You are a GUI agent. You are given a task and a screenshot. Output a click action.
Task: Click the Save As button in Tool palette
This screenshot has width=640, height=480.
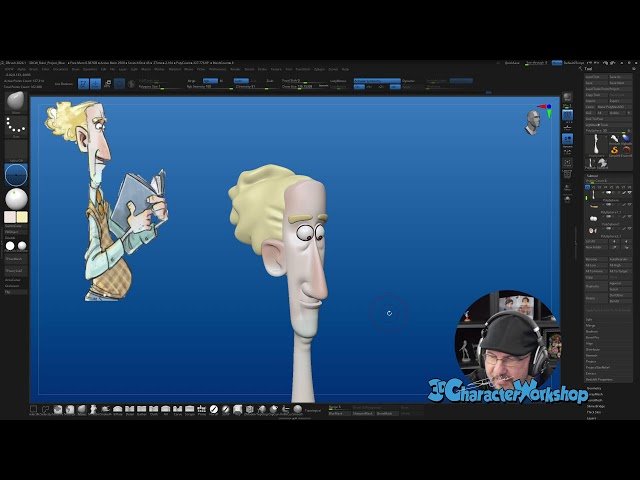[620, 77]
